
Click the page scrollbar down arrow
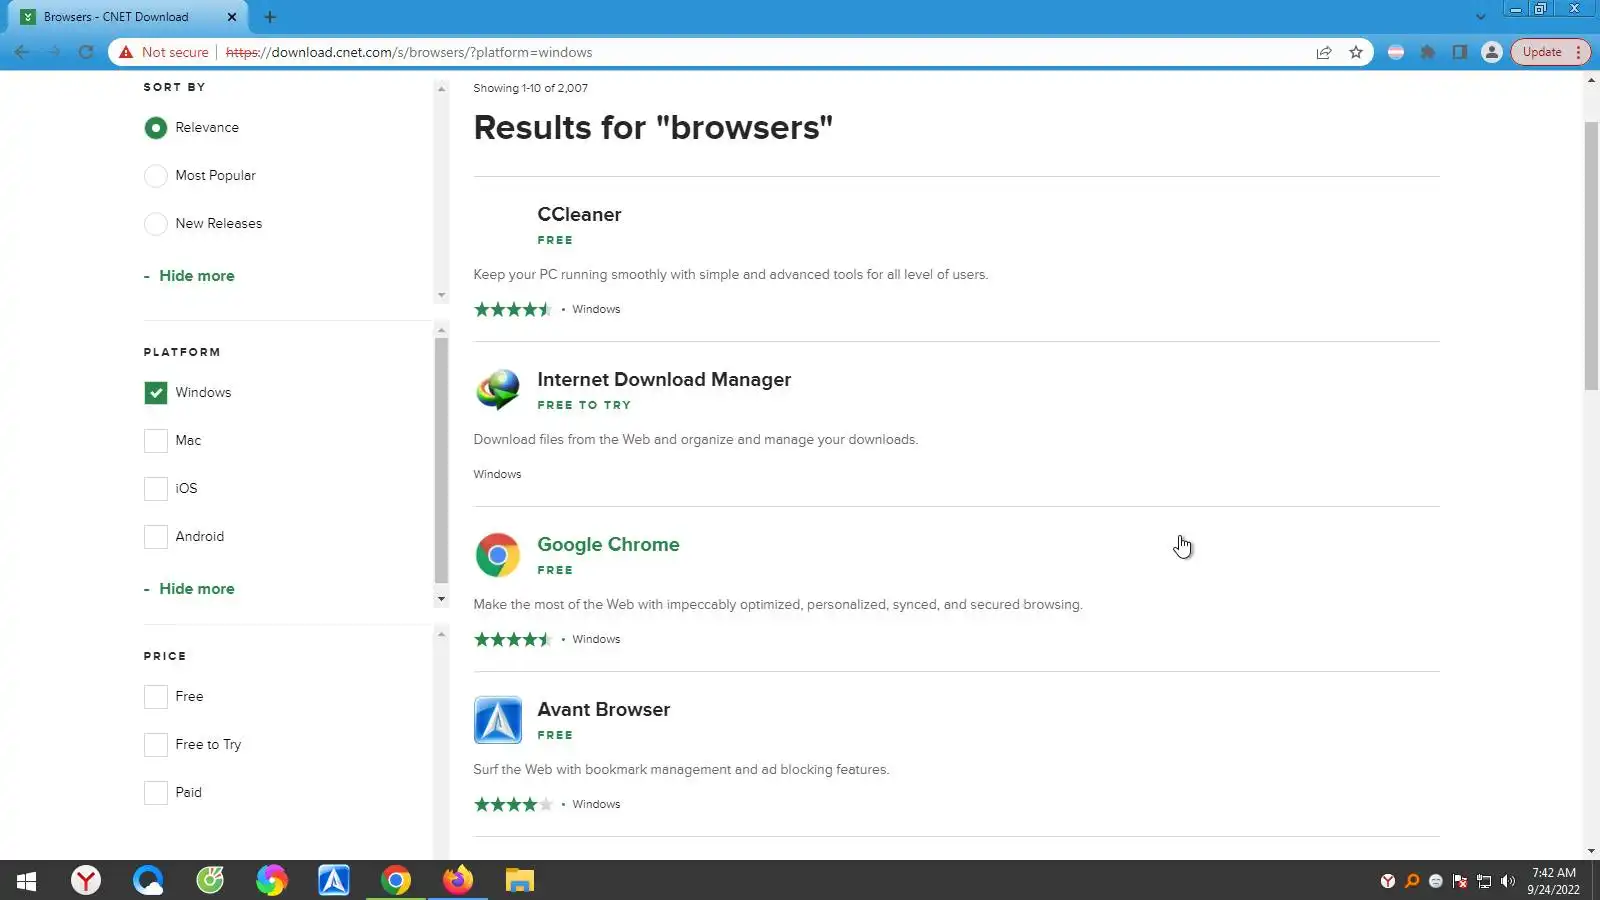pyautogui.click(x=1591, y=852)
